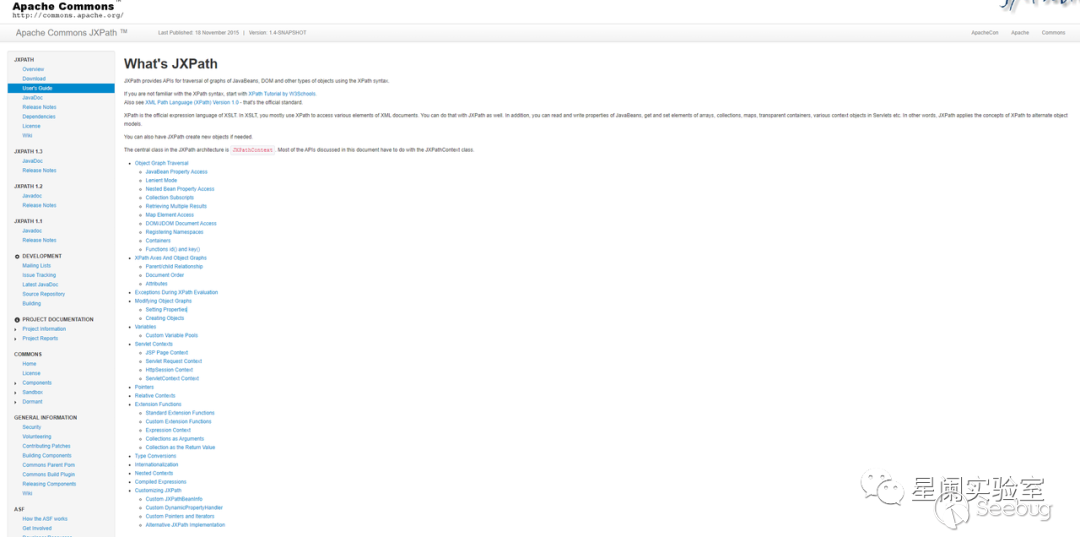Jump to HttpSession Context
The height and width of the screenshot is (537, 1080).
pos(169,370)
